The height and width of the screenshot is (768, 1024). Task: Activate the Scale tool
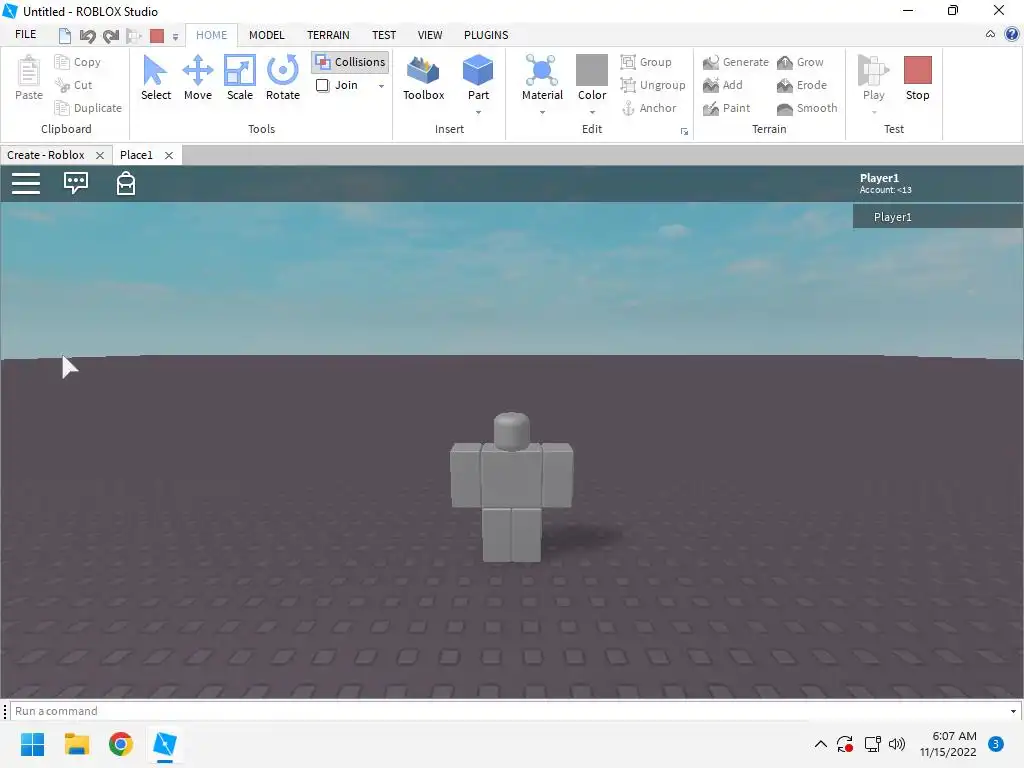[240, 78]
